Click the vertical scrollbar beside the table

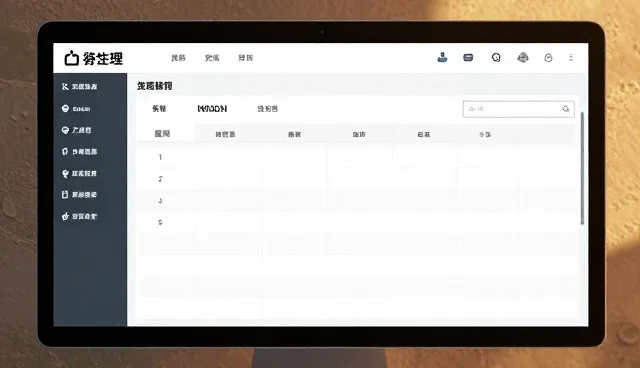click(x=582, y=168)
